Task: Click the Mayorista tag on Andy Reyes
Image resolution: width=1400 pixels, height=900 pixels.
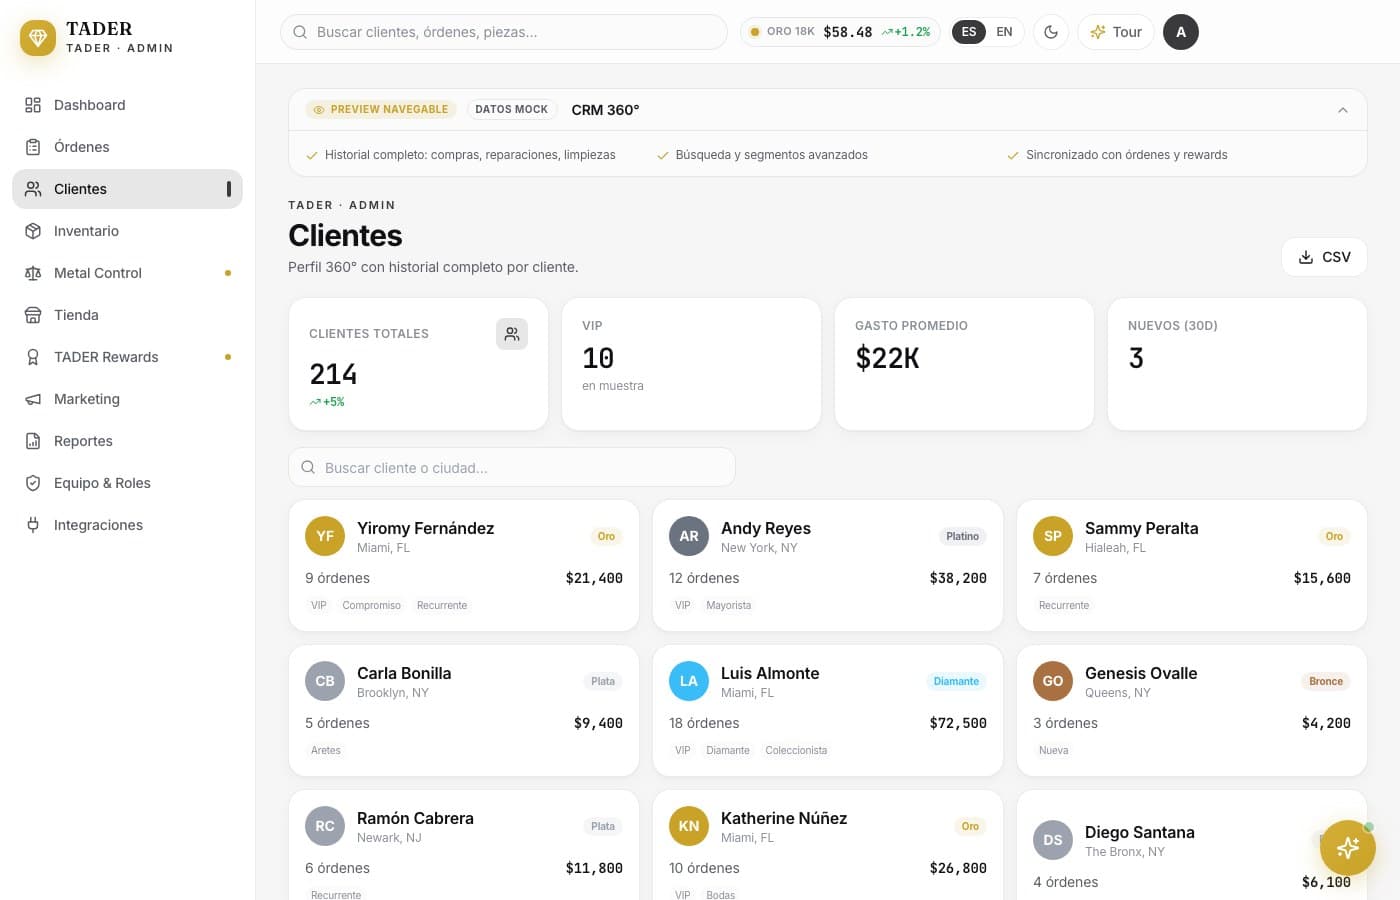Action: [728, 605]
